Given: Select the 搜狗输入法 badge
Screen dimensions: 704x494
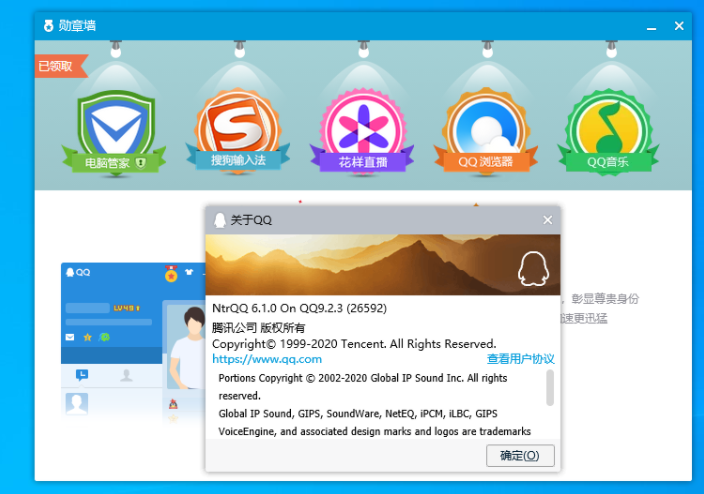Looking at the screenshot, I should coord(237,127).
